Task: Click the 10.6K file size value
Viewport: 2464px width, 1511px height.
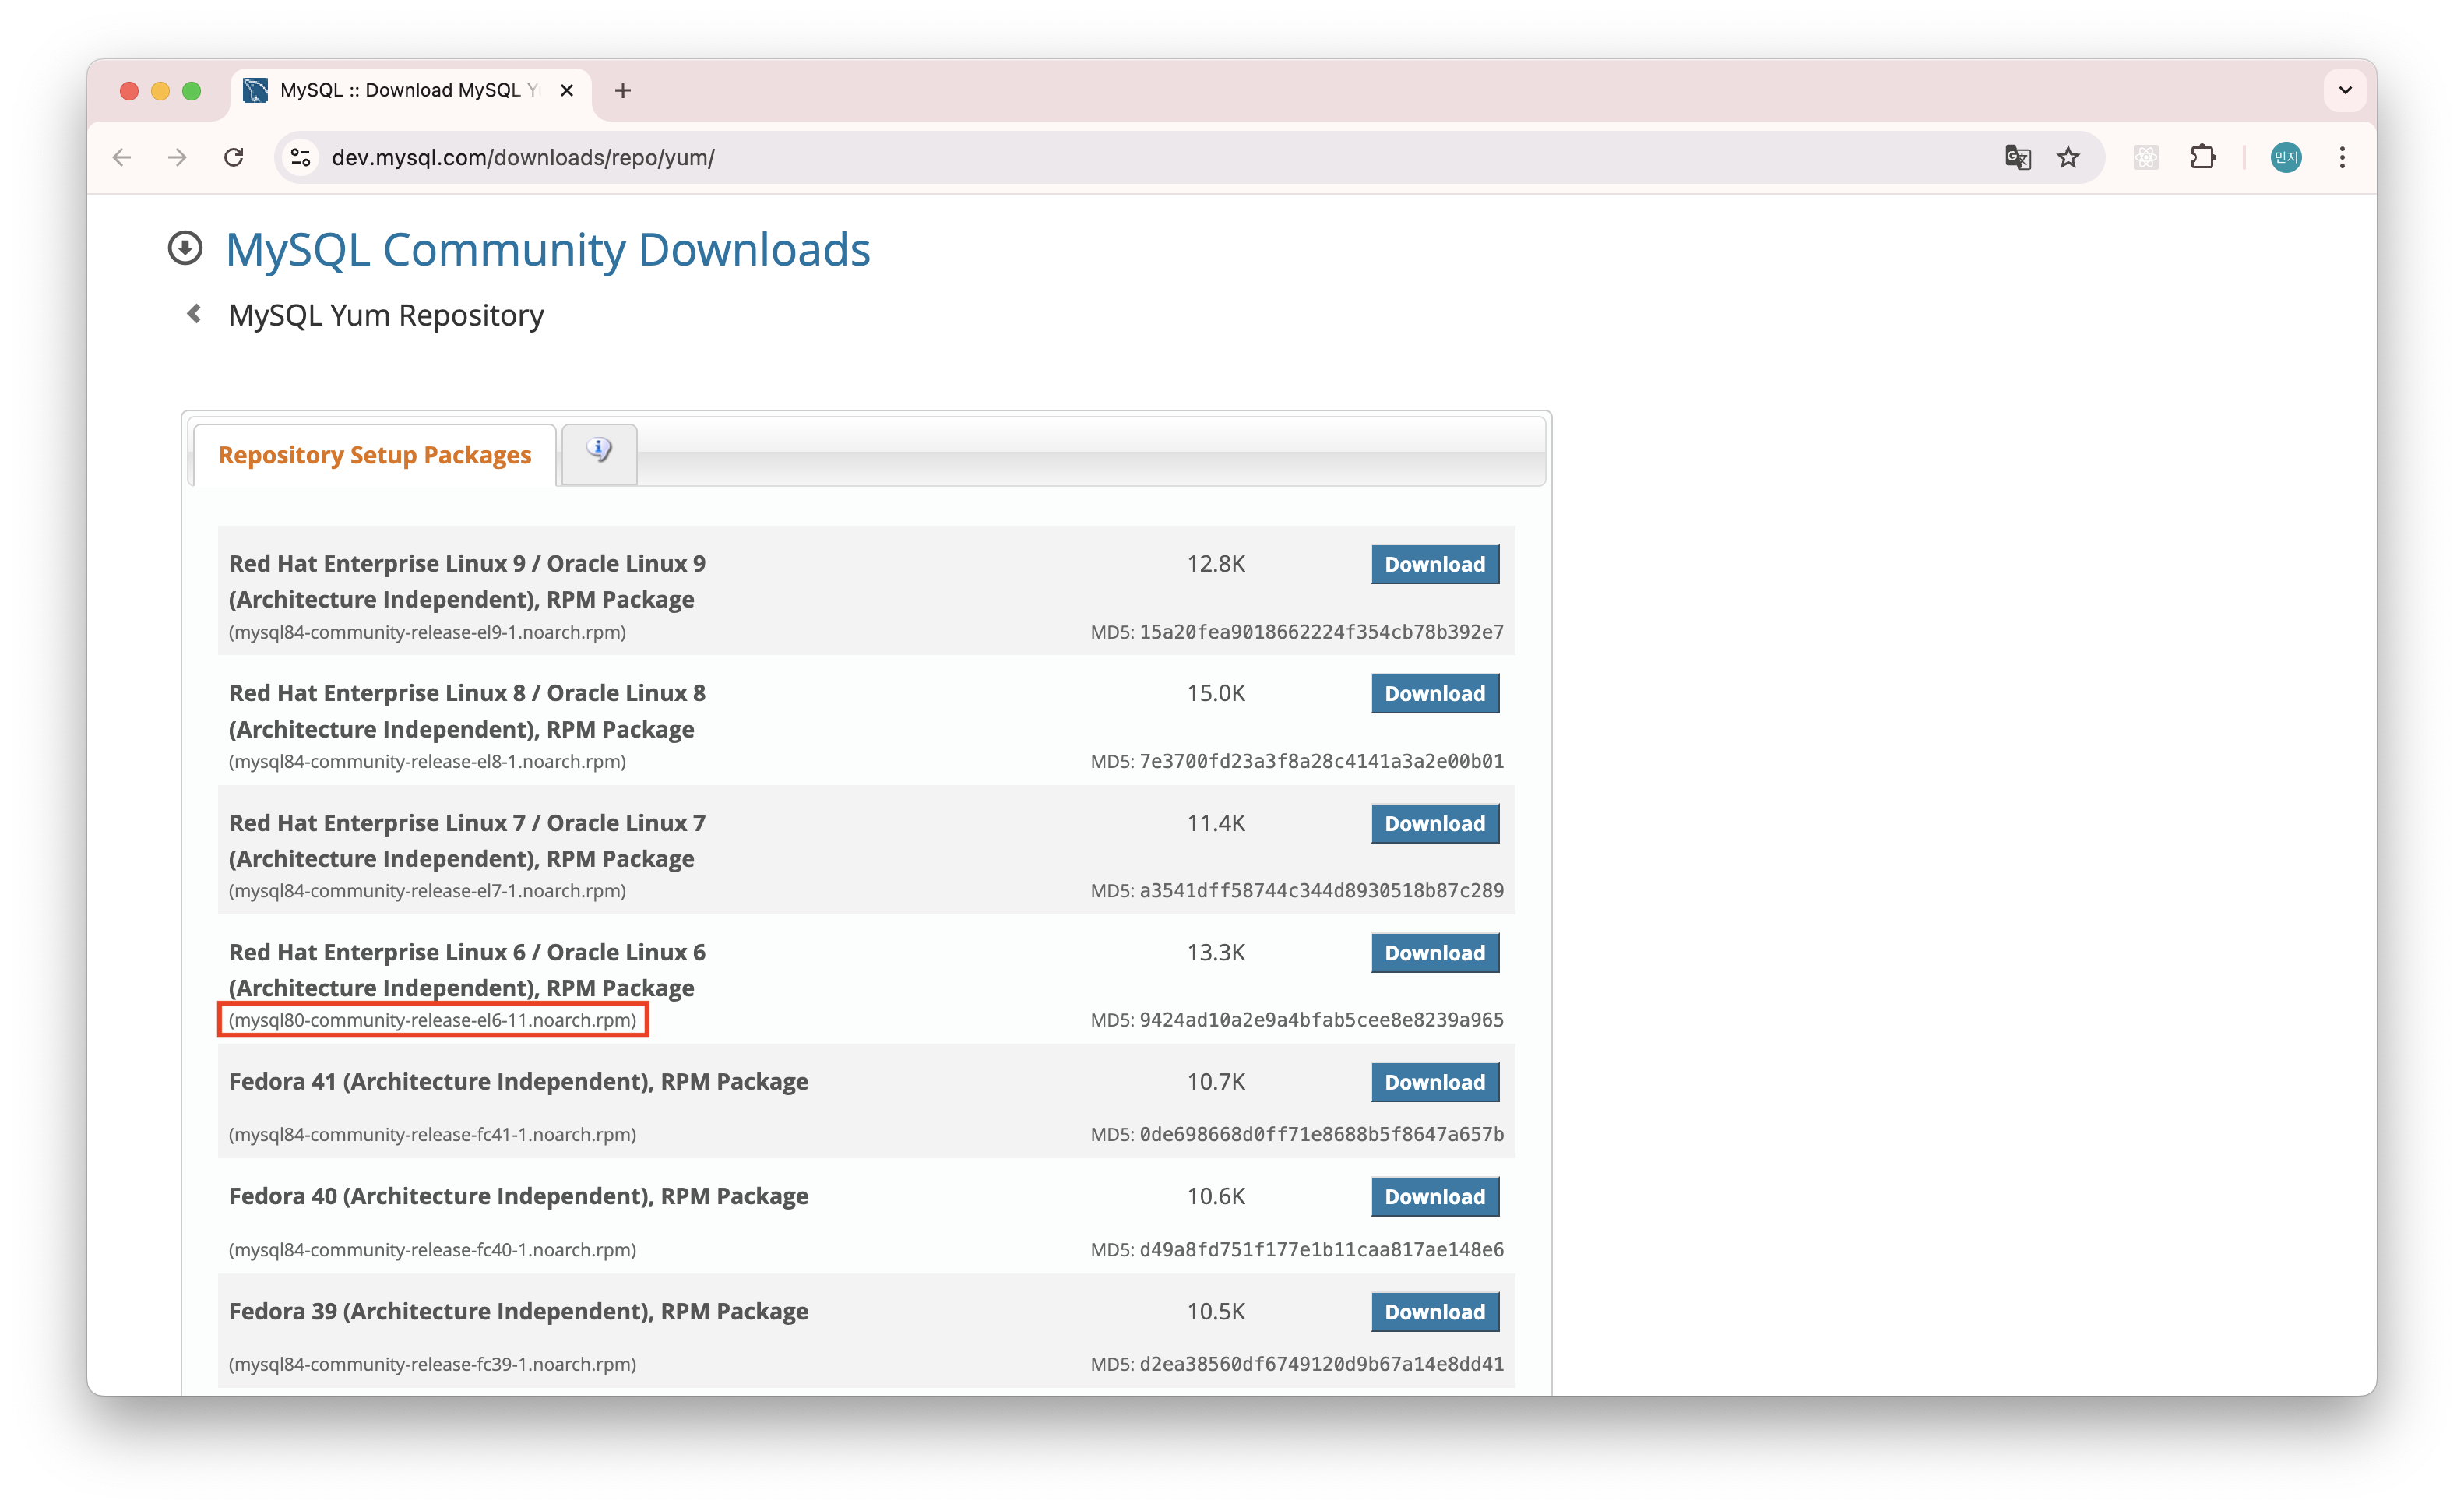Action: (1216, 1196)
